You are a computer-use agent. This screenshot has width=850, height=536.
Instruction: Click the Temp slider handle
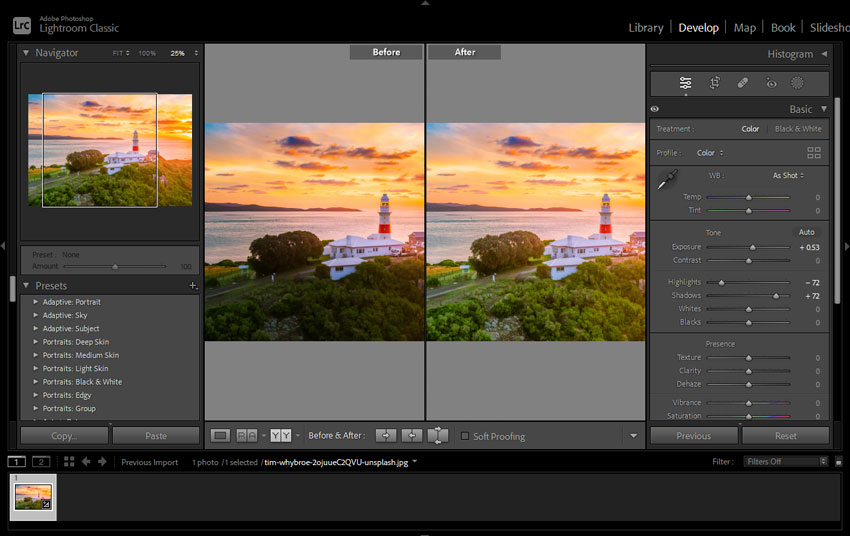click(749, 197)
